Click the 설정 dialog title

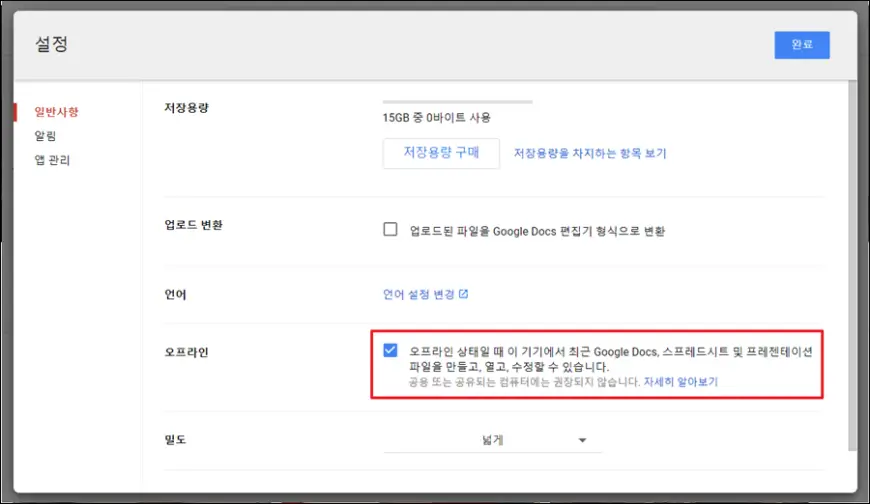click(52, 44)
